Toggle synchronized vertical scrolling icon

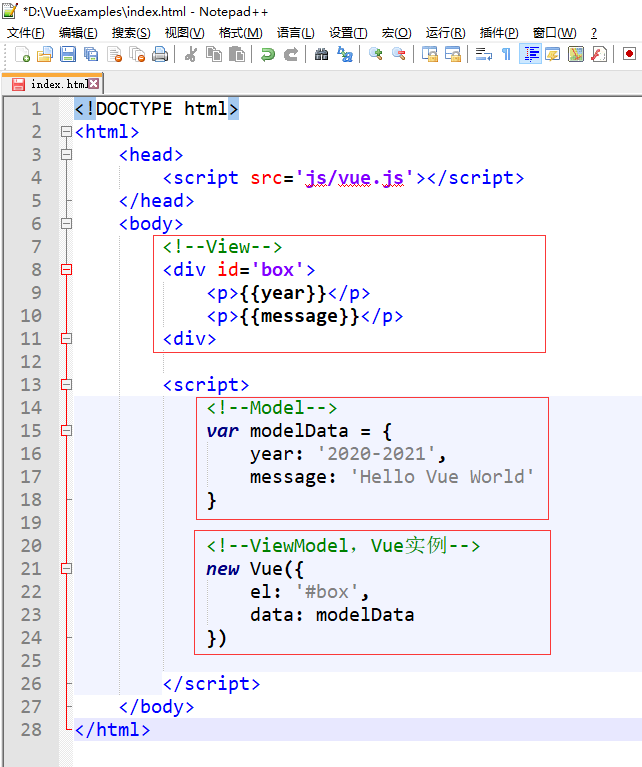[x=430, y=54]
